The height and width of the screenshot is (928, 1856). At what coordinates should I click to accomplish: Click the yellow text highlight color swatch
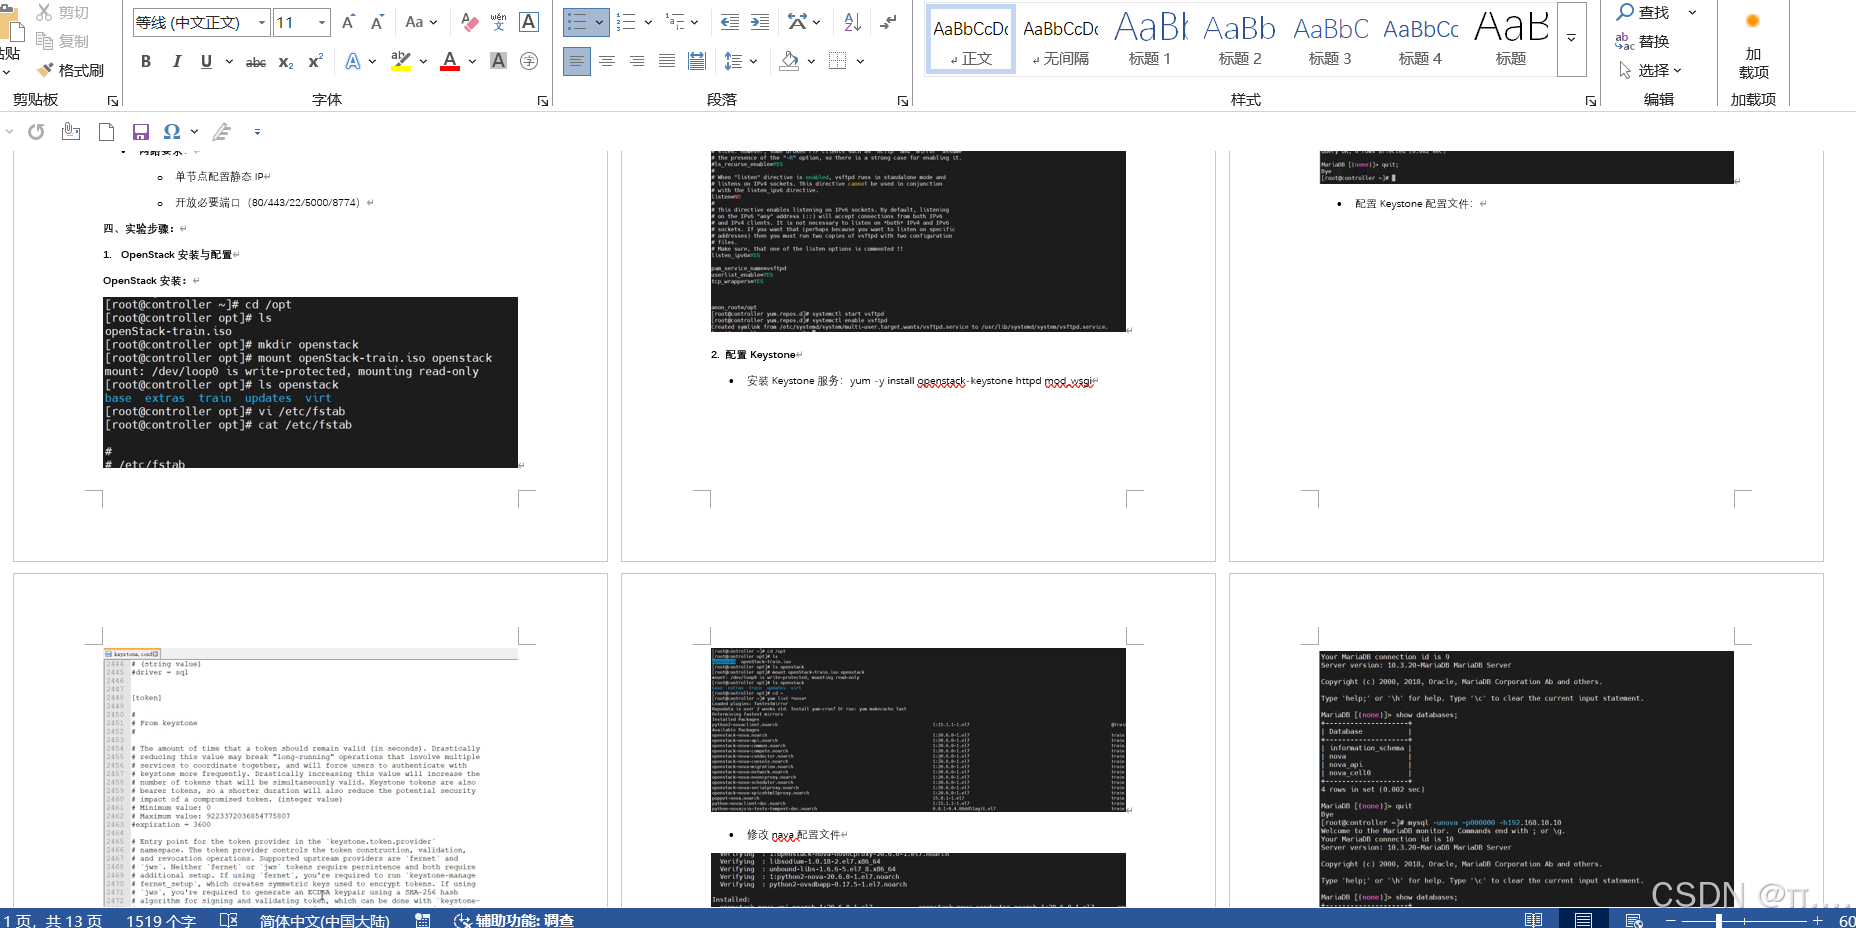click(x=401, y=63)
